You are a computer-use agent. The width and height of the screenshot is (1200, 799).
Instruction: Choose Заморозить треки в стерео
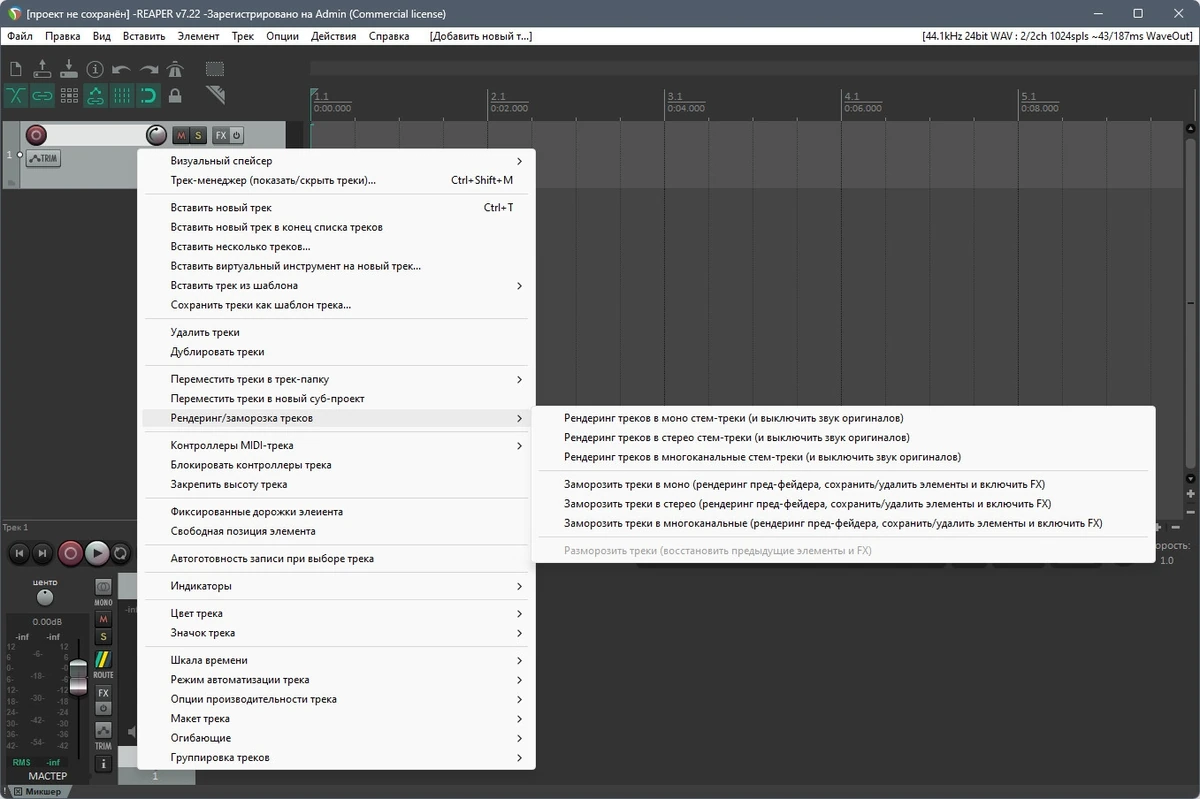tap(844, 504)
